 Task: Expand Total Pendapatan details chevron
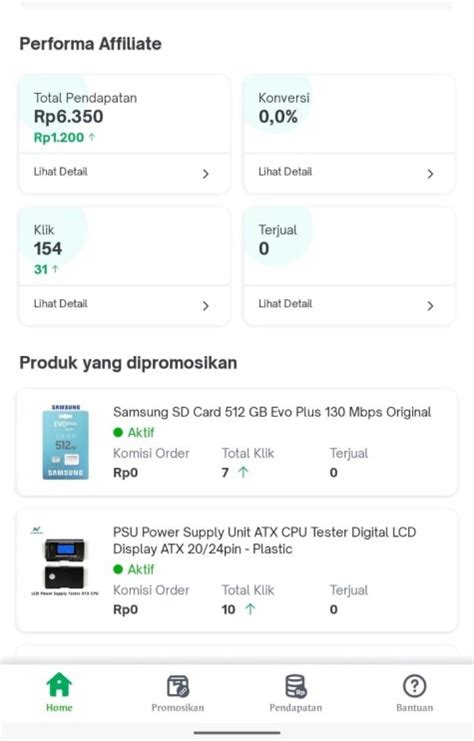[206, 174]
